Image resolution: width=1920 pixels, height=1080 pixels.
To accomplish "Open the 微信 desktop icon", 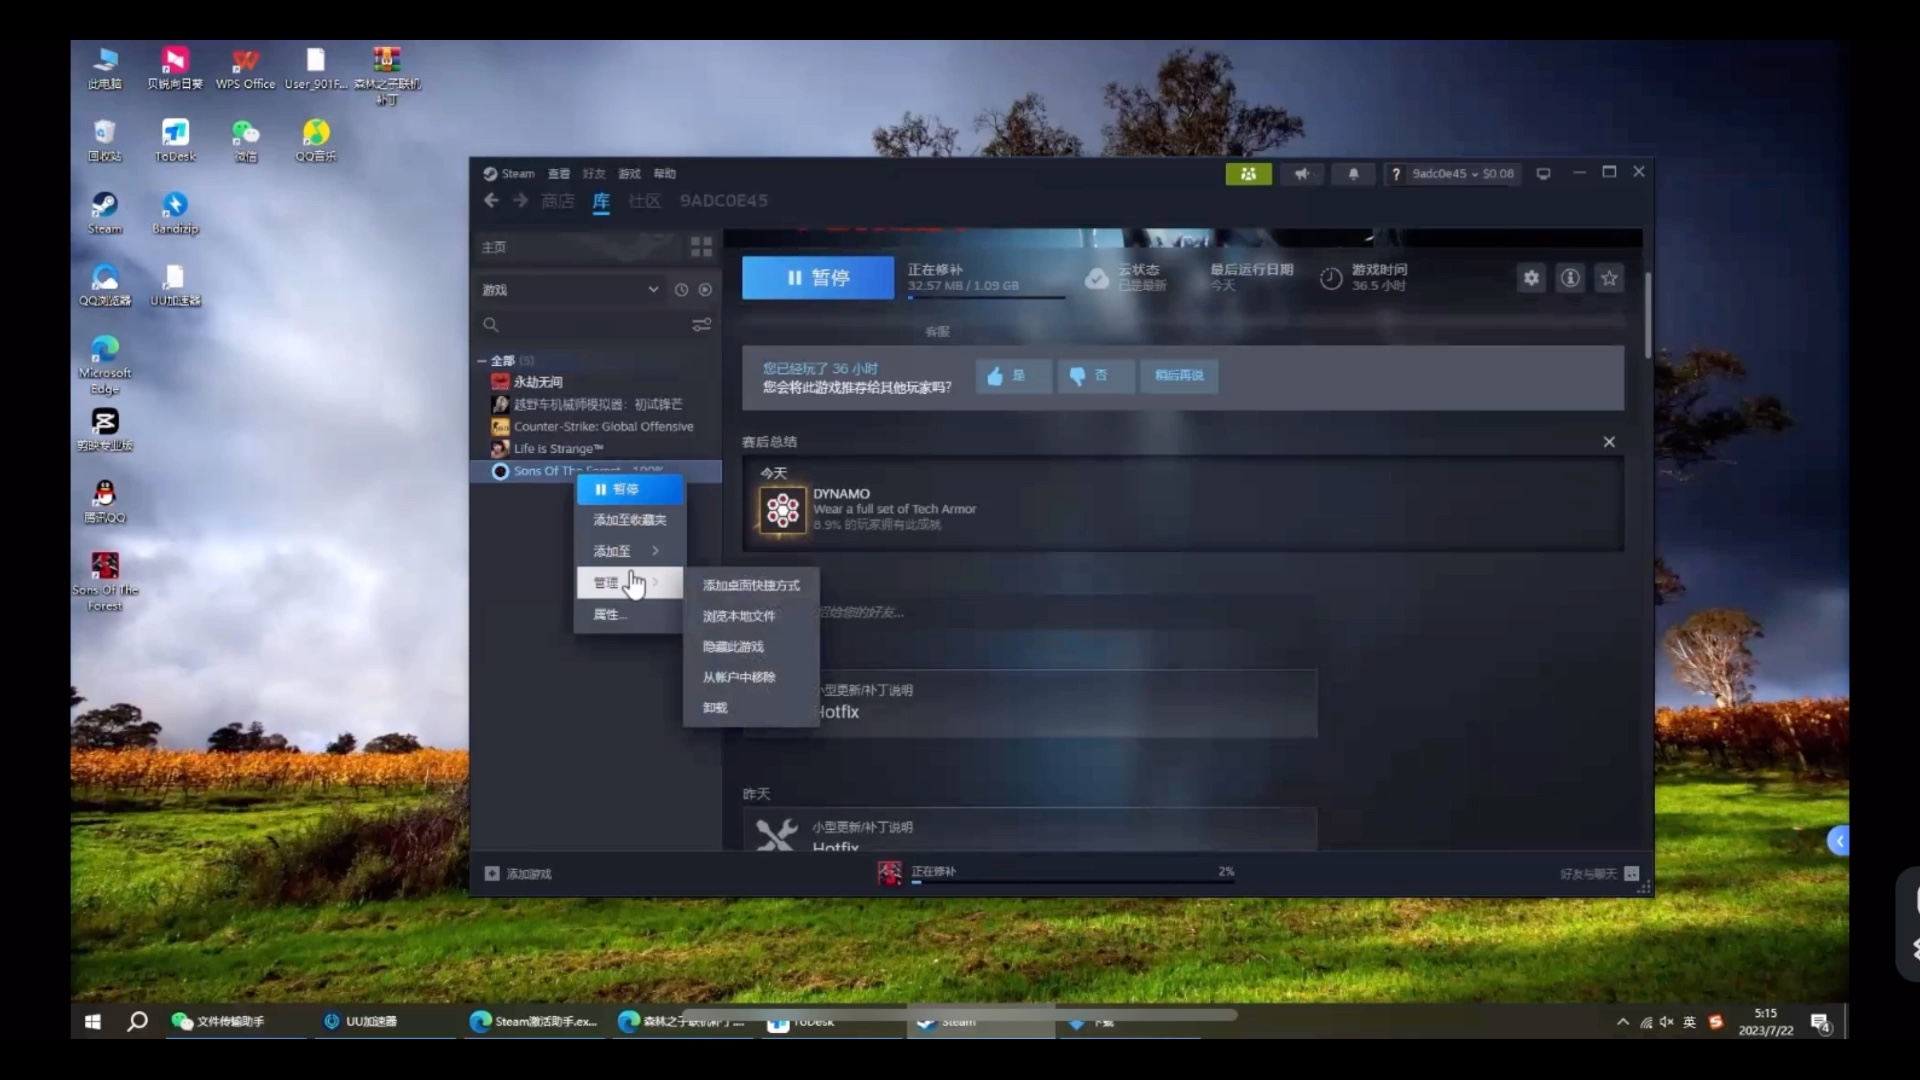I will [245, 141].
